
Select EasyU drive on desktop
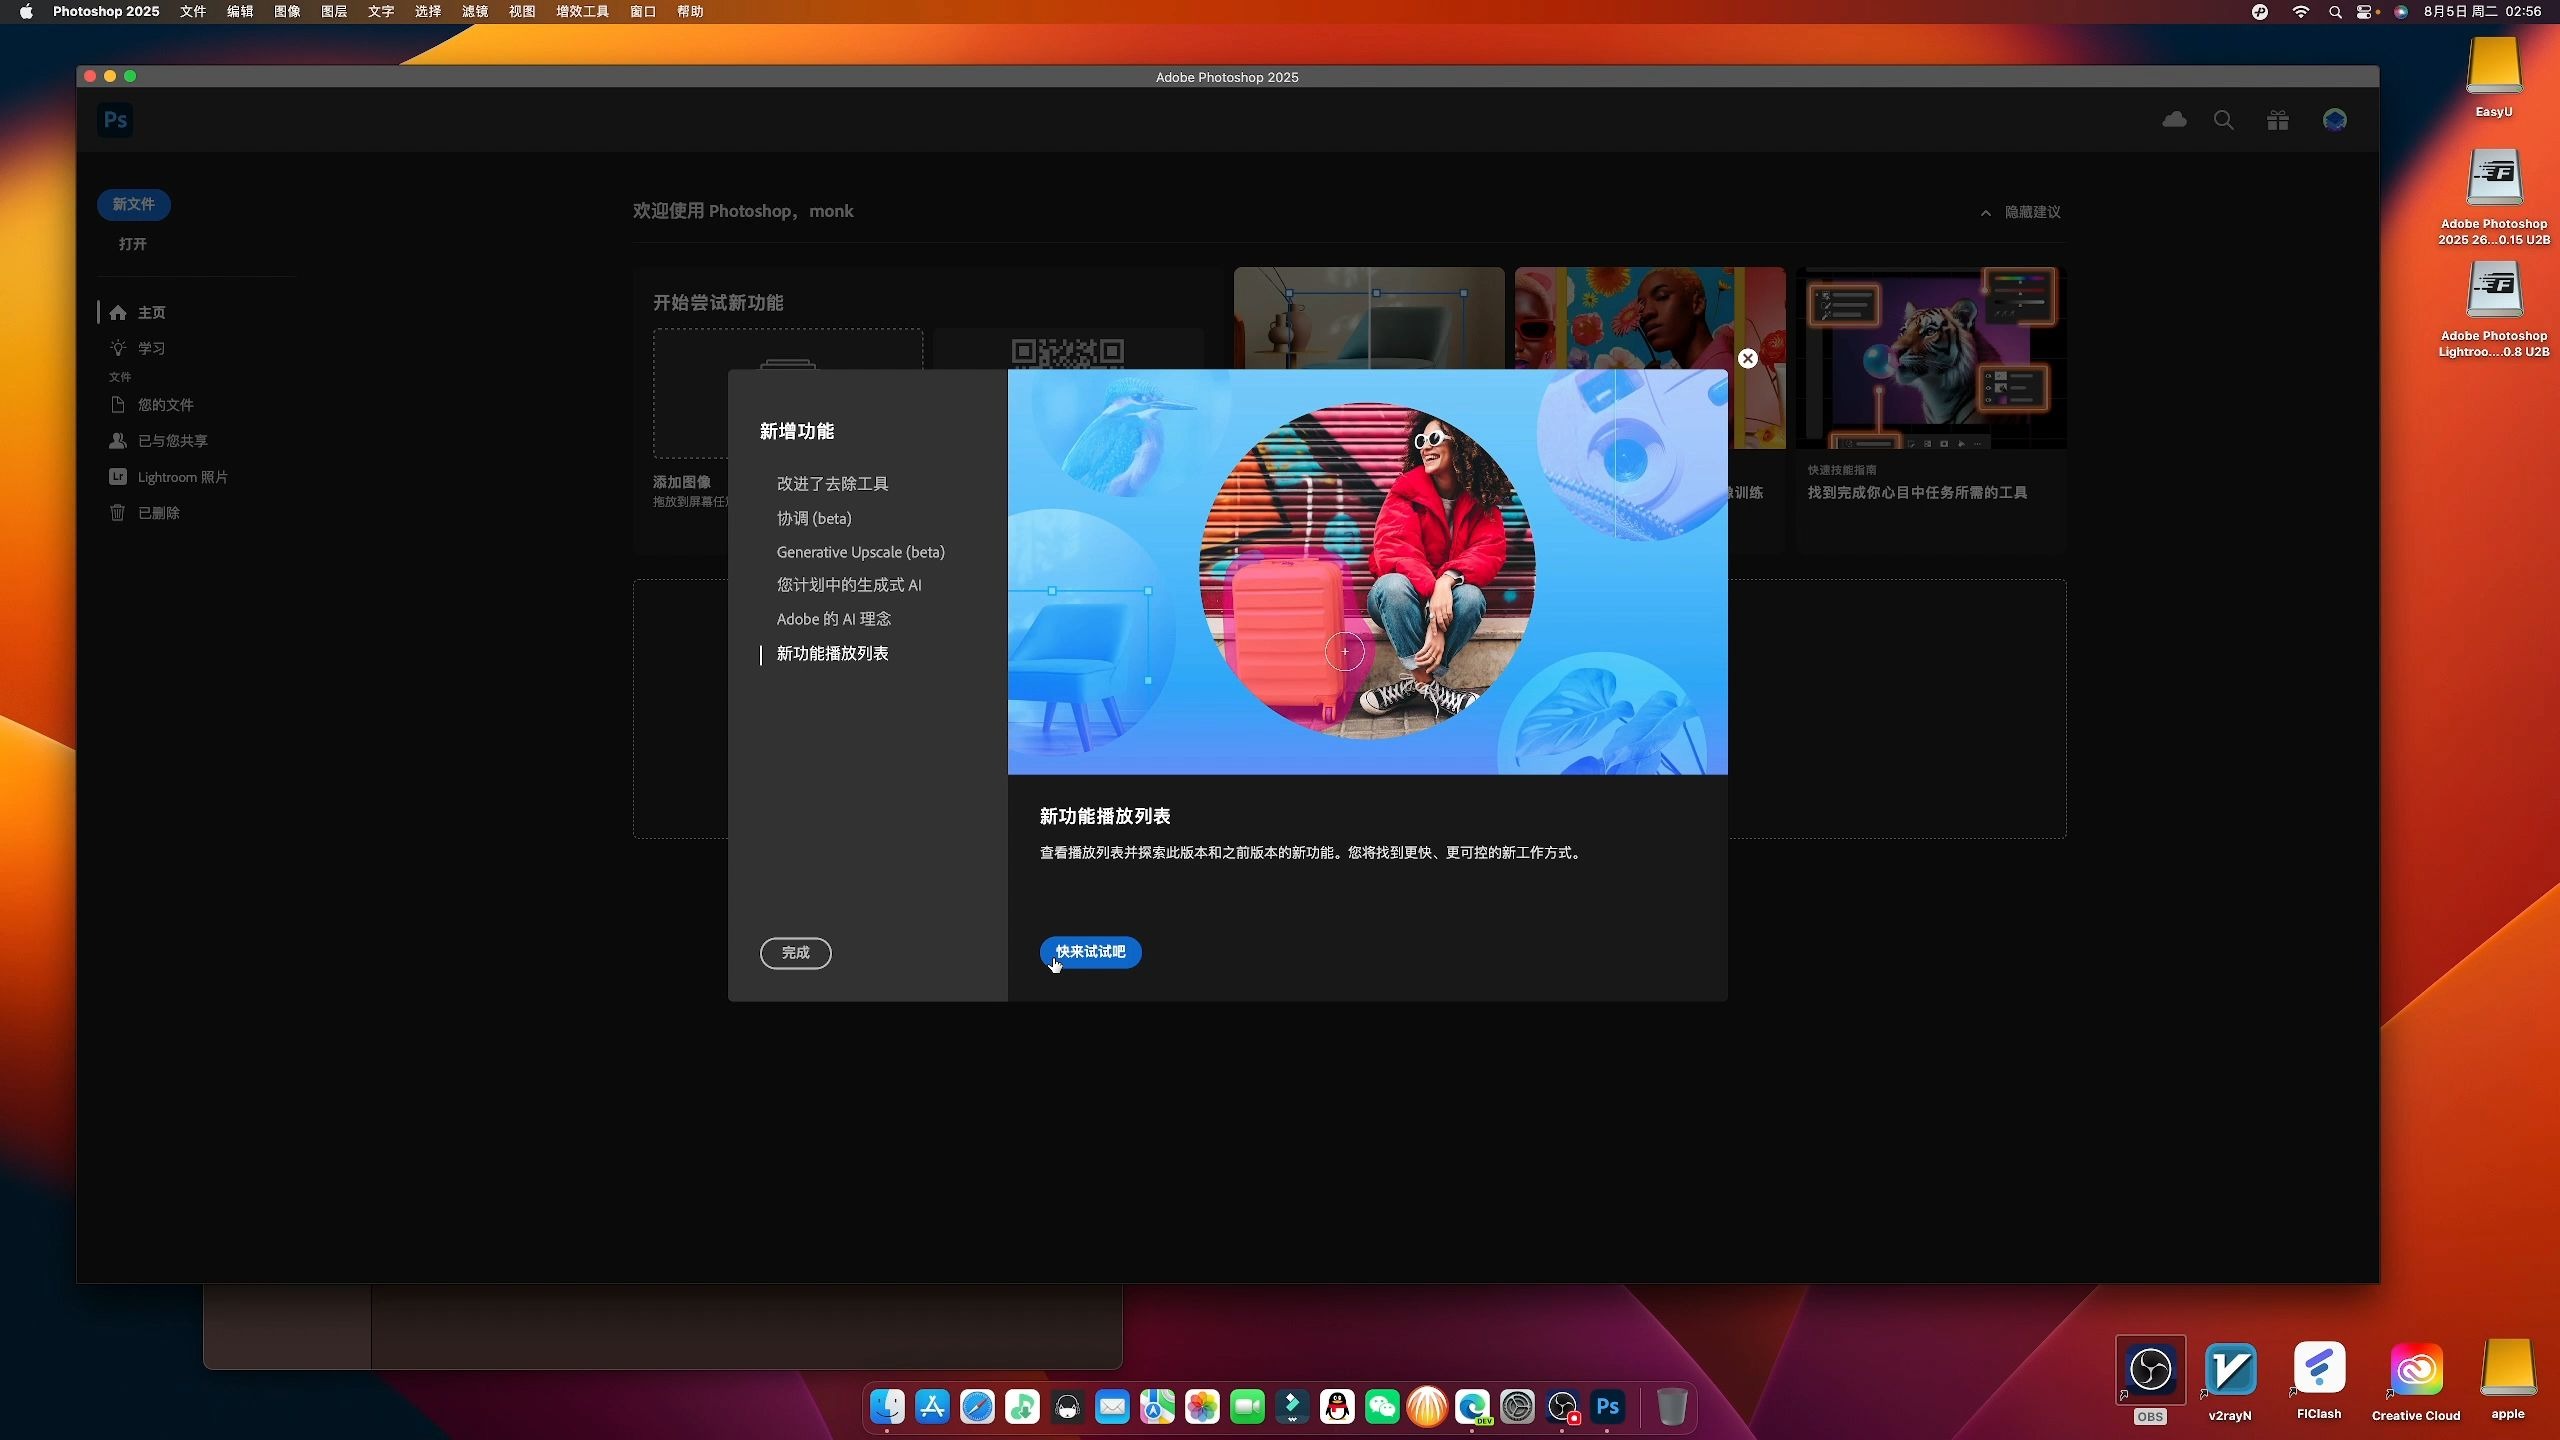point(2494,78)
